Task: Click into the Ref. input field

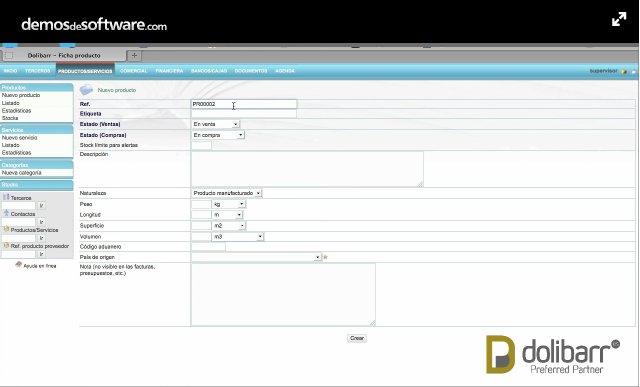Action: (x=244, y=104)
